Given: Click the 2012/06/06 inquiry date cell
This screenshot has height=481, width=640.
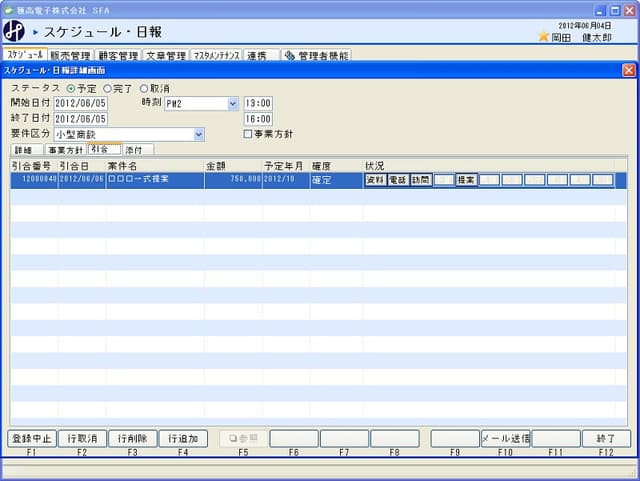Looking at the screenshot, I should pyautogui.click(x=82, y=180).
